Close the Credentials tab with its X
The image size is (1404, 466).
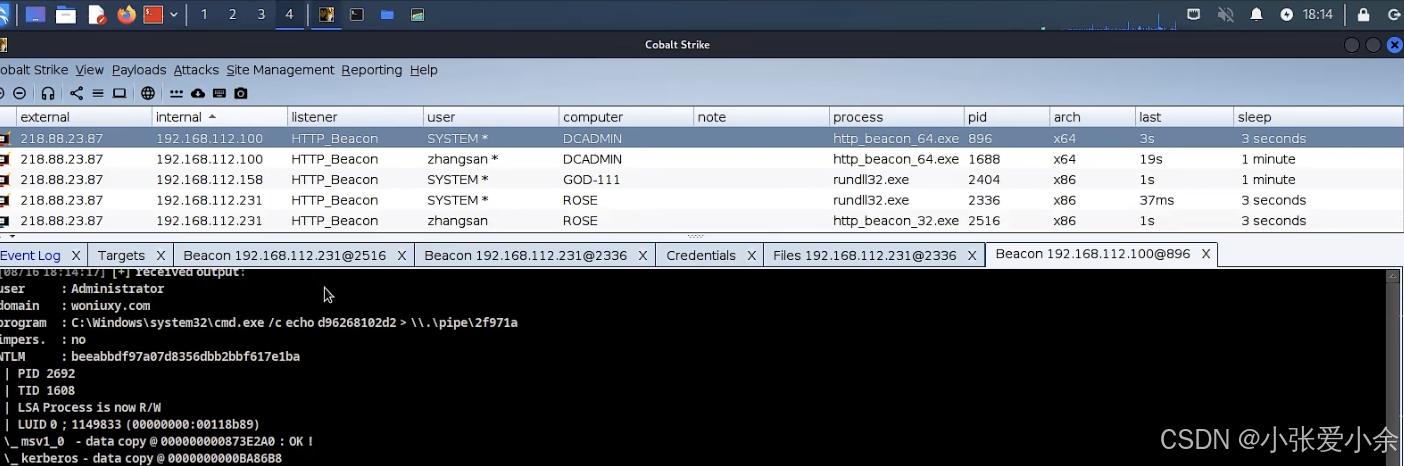750,256
